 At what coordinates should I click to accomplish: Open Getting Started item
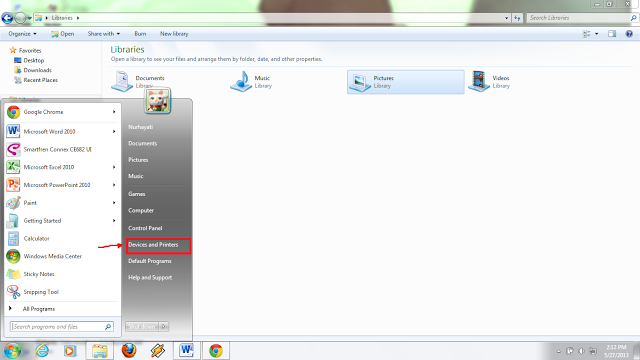[61, 220]
